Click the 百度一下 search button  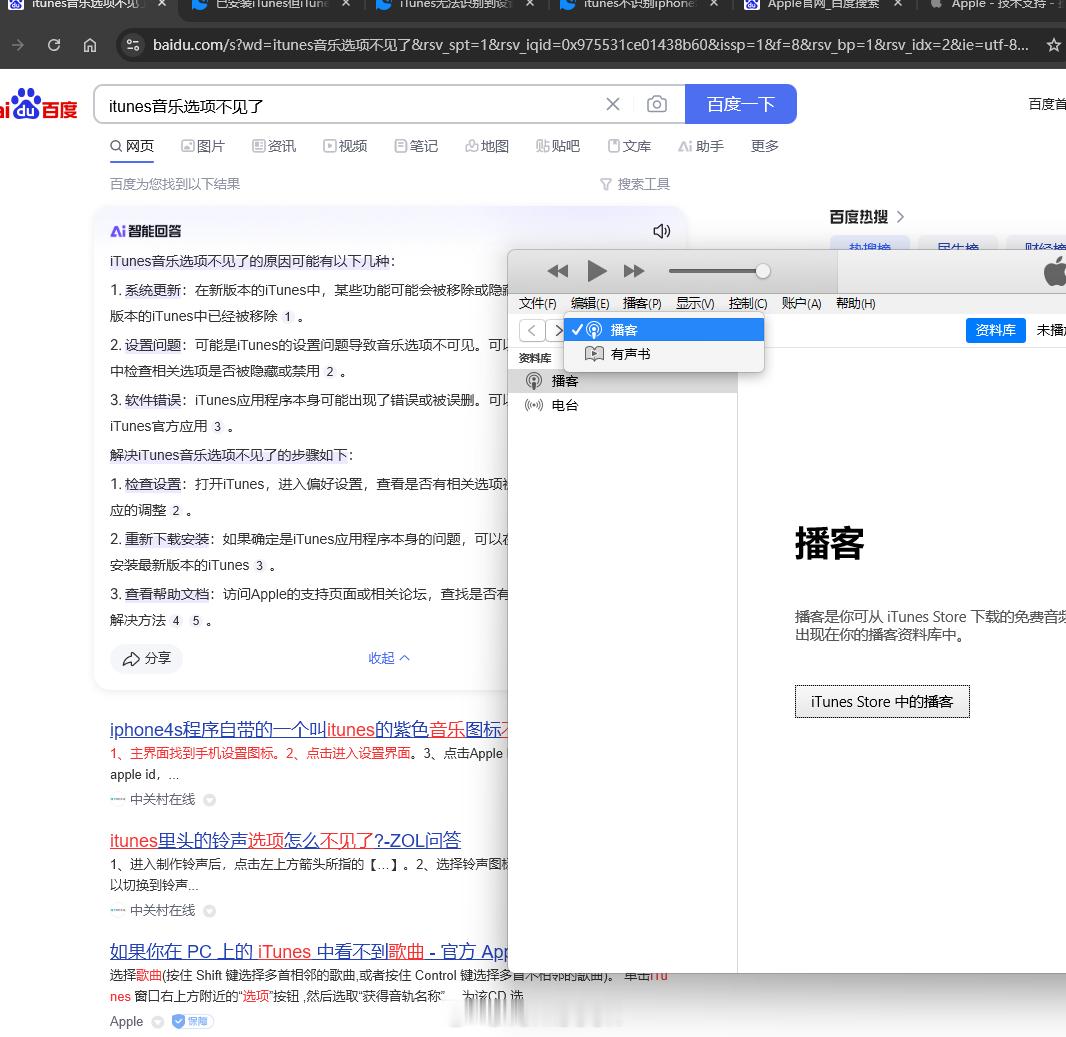(x=740, y=104)
